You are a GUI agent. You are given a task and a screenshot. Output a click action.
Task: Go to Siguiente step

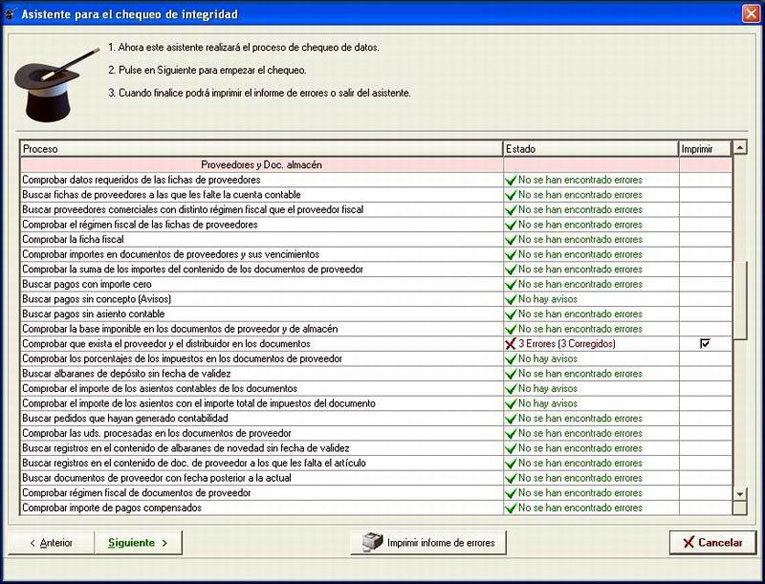pos(138,543)
